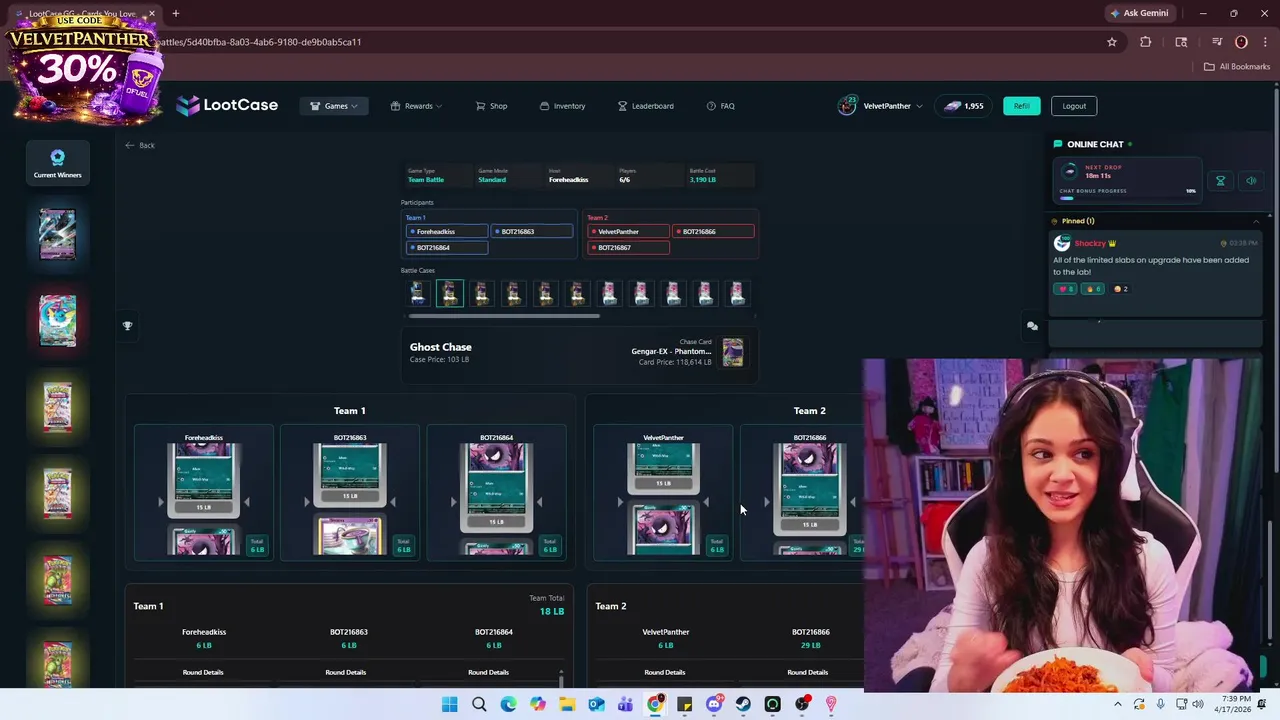The width and height of the screenshot is (1280, 720).
Task: Expand VelvetPanther Round Details
Action: [x=665, y=672]
